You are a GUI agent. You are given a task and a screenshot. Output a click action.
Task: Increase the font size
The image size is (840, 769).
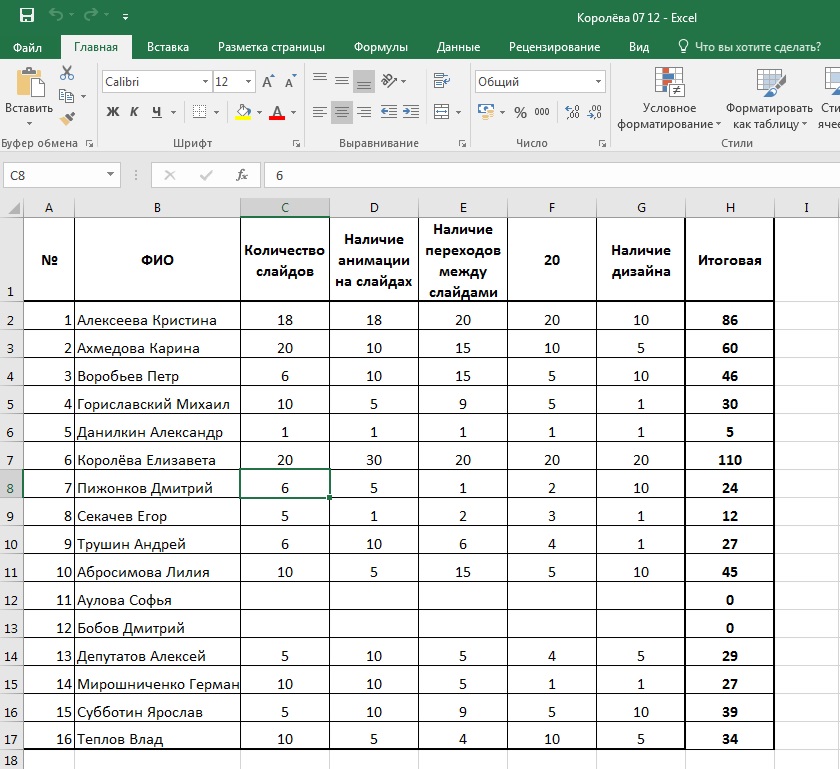pos(268,81)
